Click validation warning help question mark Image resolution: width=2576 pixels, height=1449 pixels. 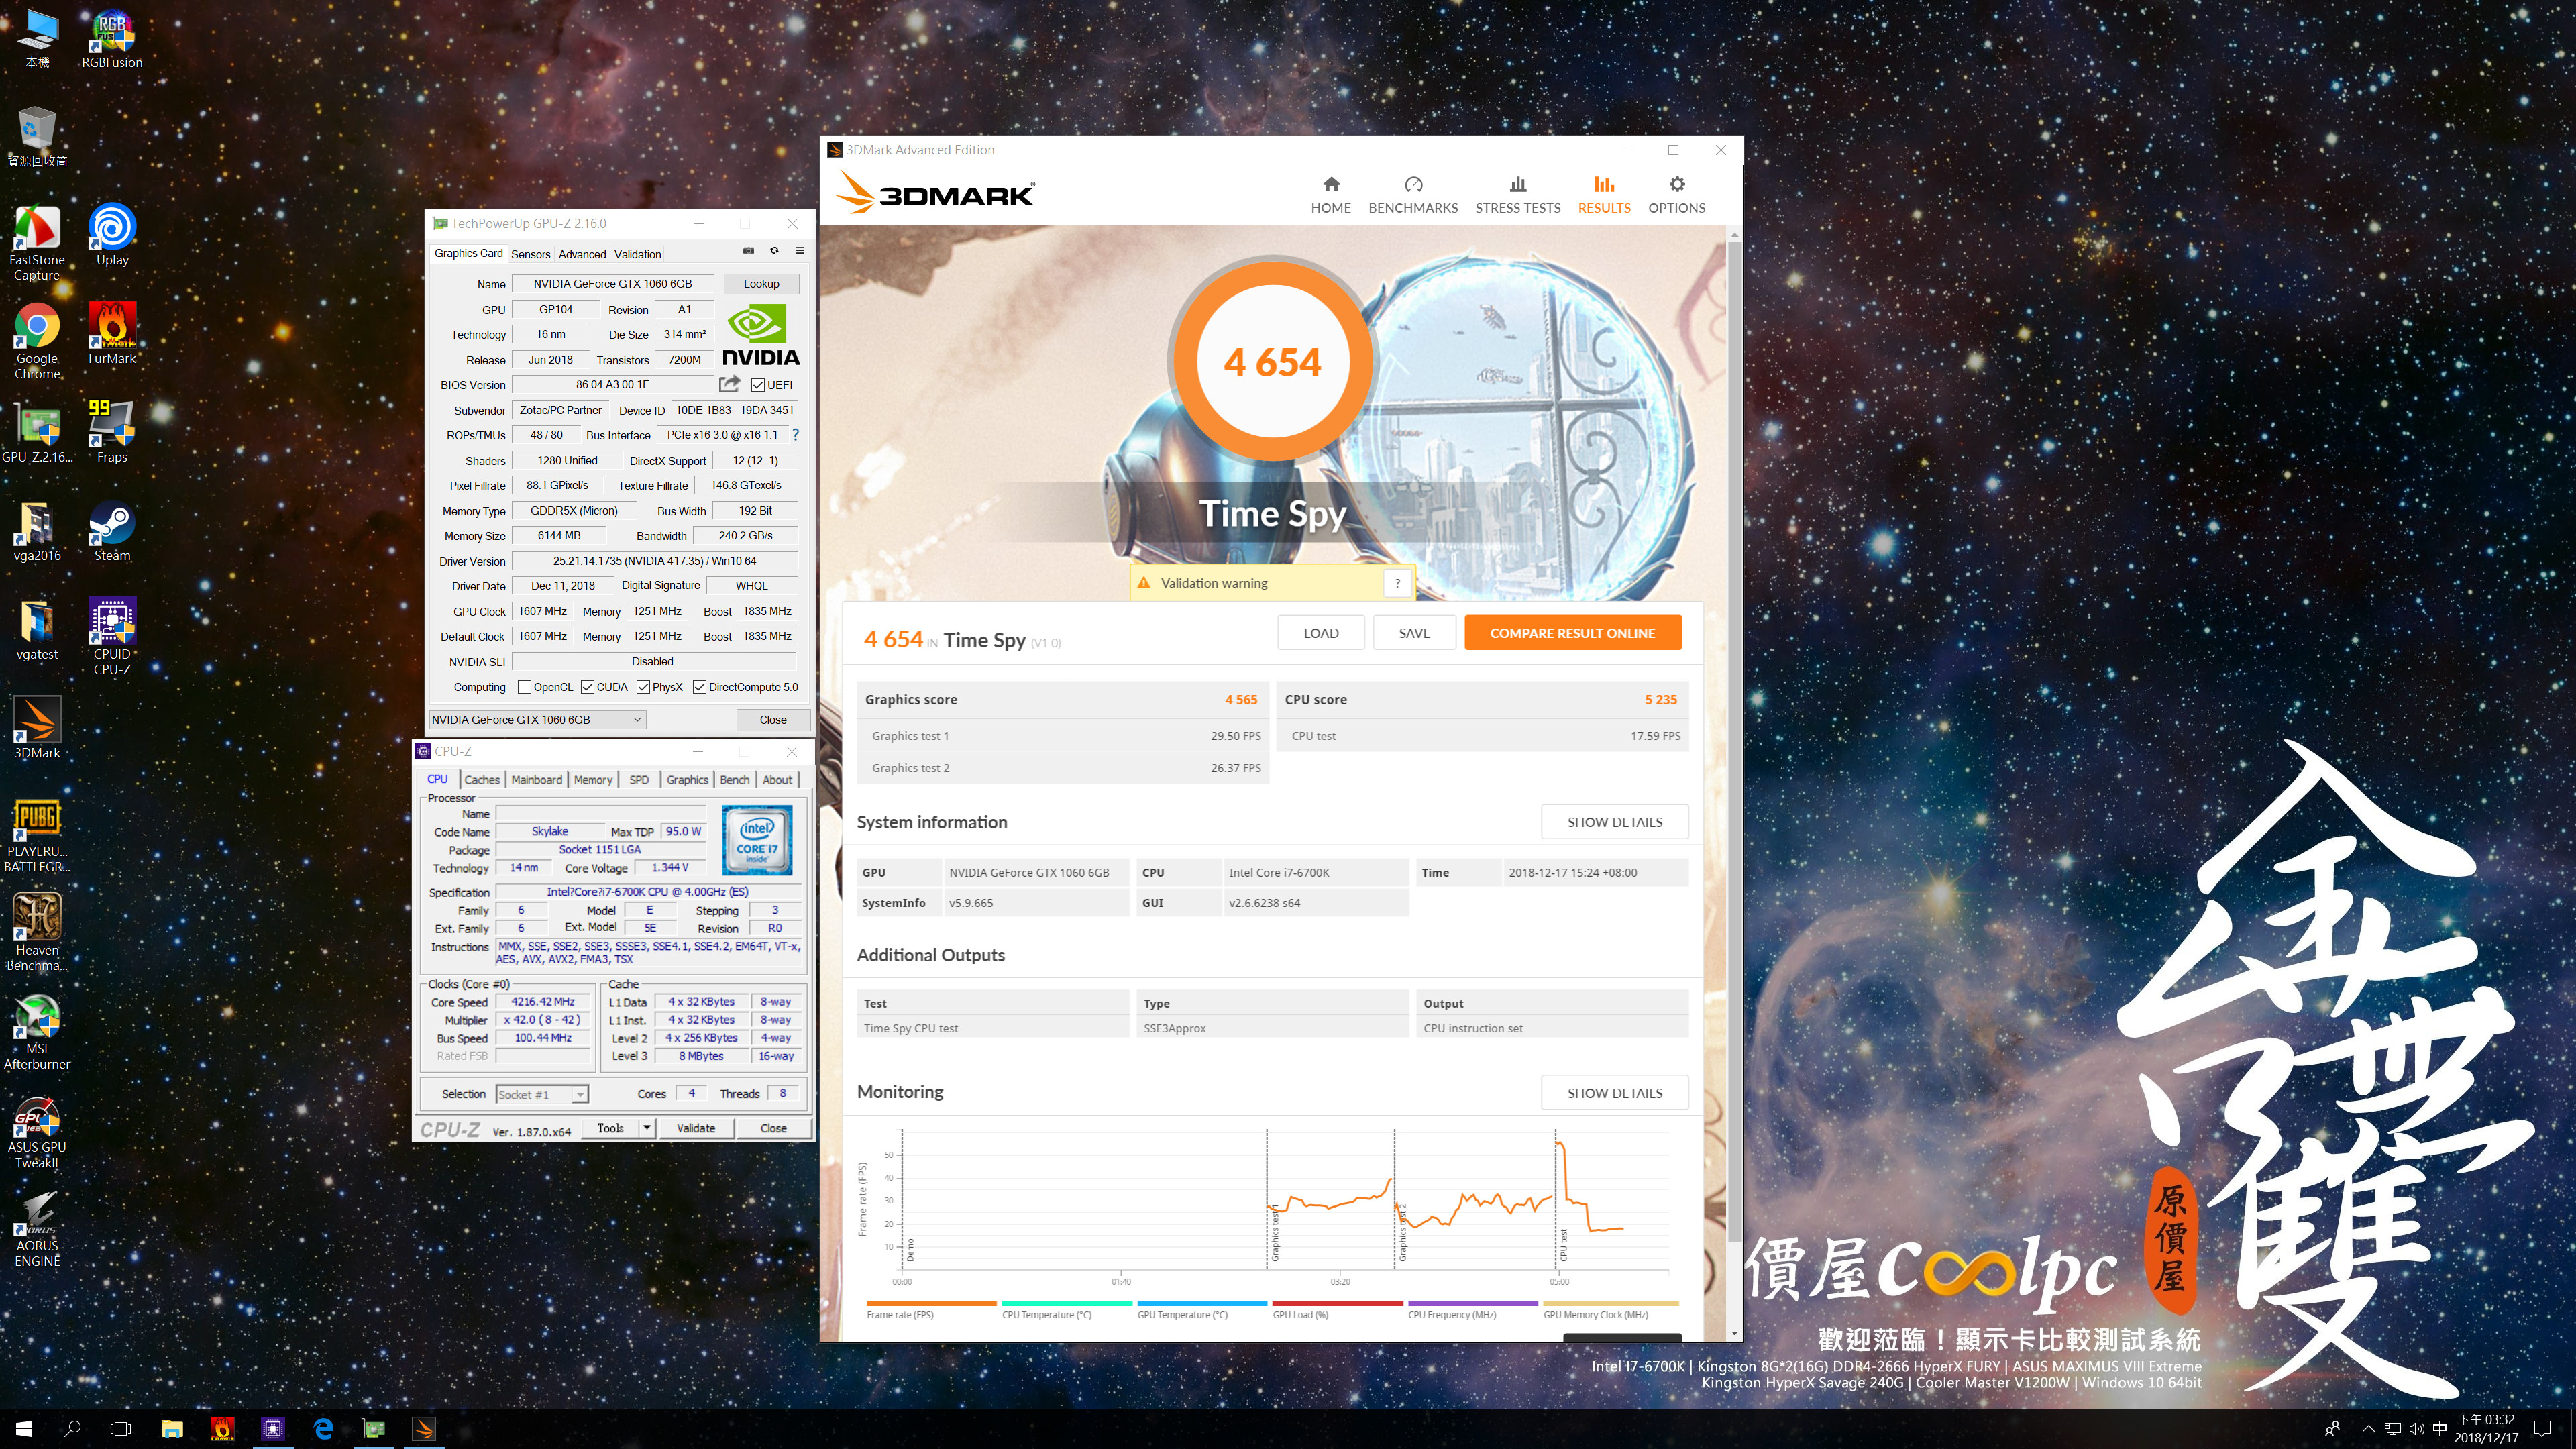pyautogui.click(x=1397, y=583)
